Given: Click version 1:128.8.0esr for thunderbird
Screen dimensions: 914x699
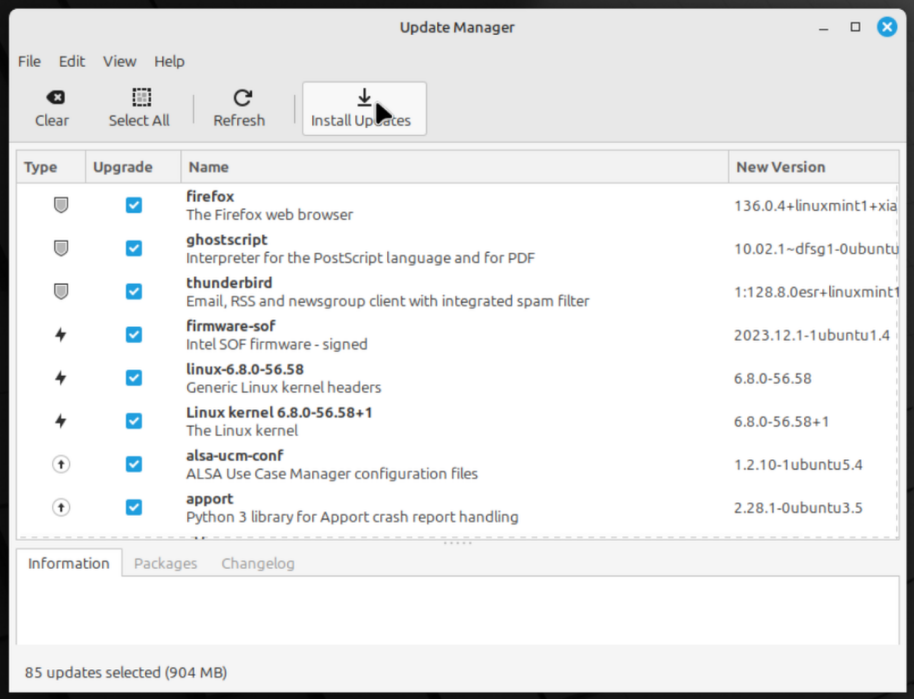Looking at the screenshot, I should click(816, 292).
